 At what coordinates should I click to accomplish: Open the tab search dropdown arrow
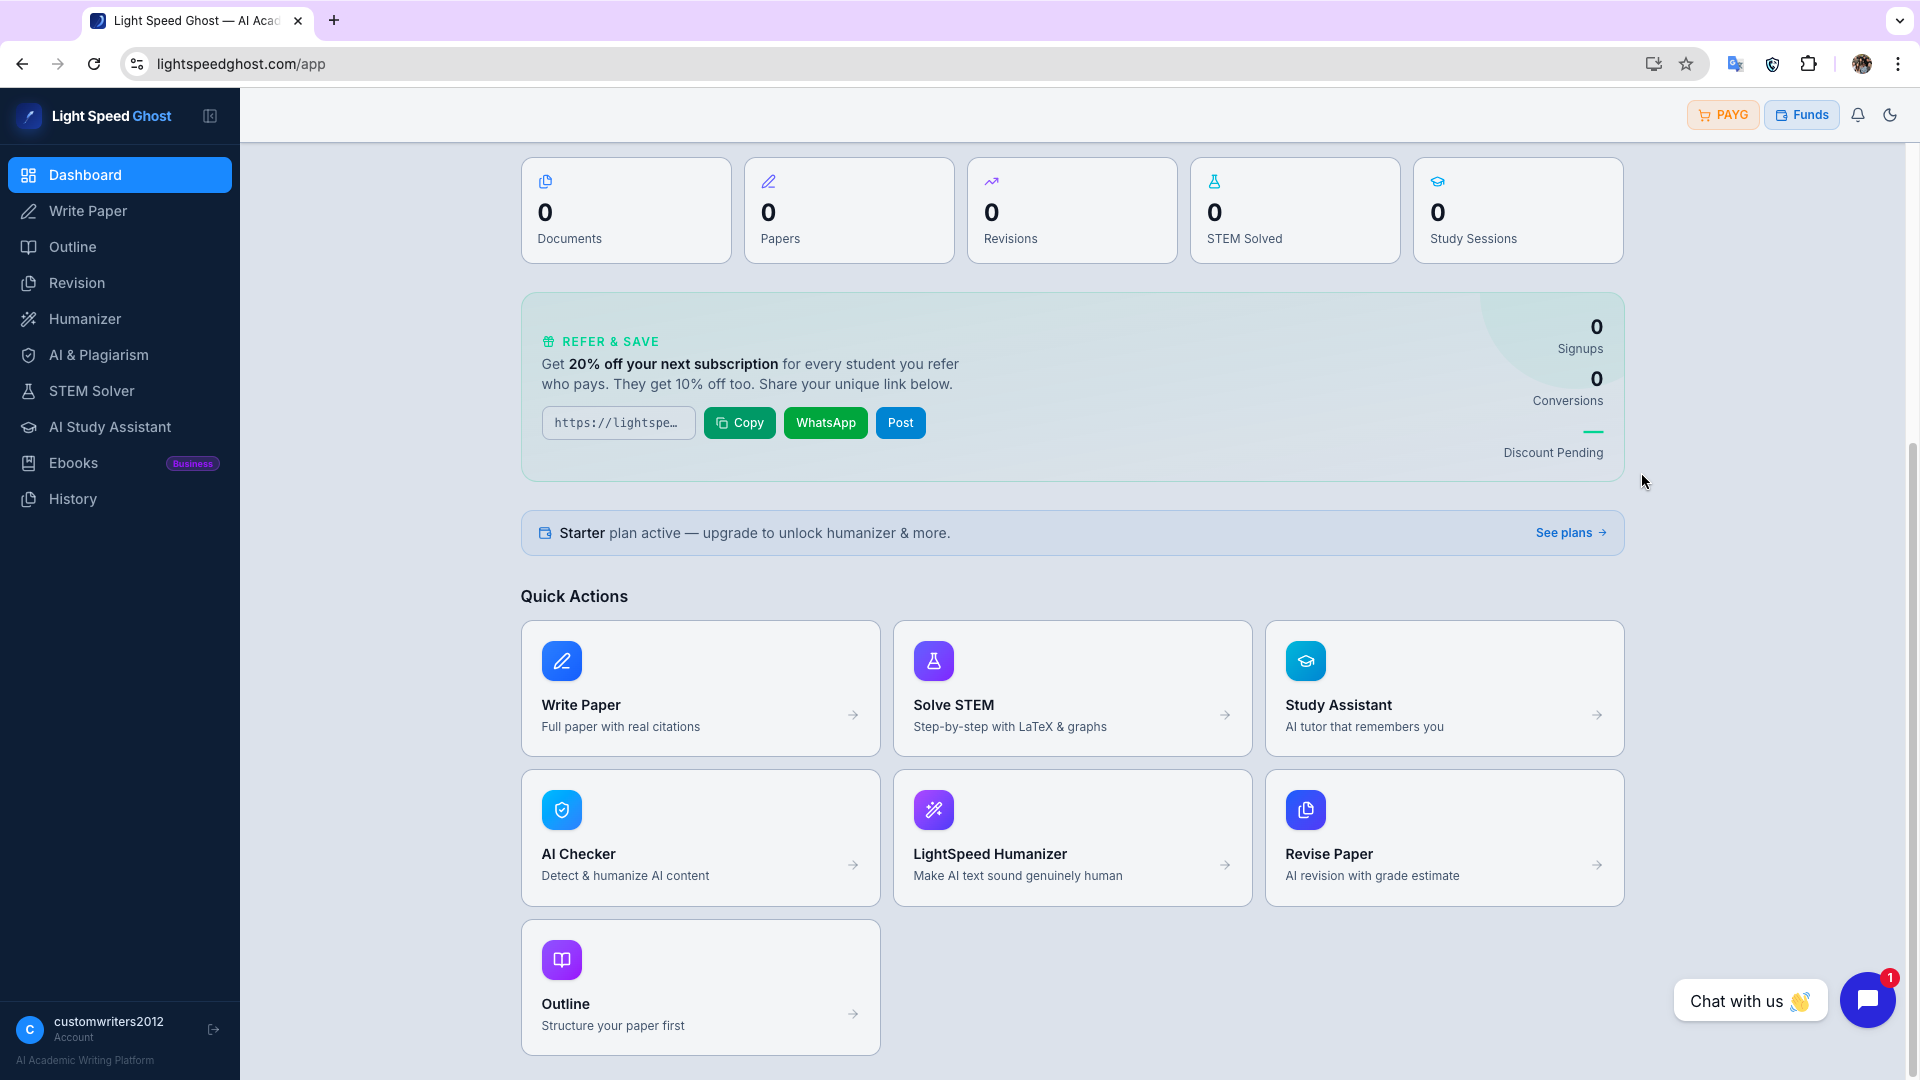click(1899, 20)
